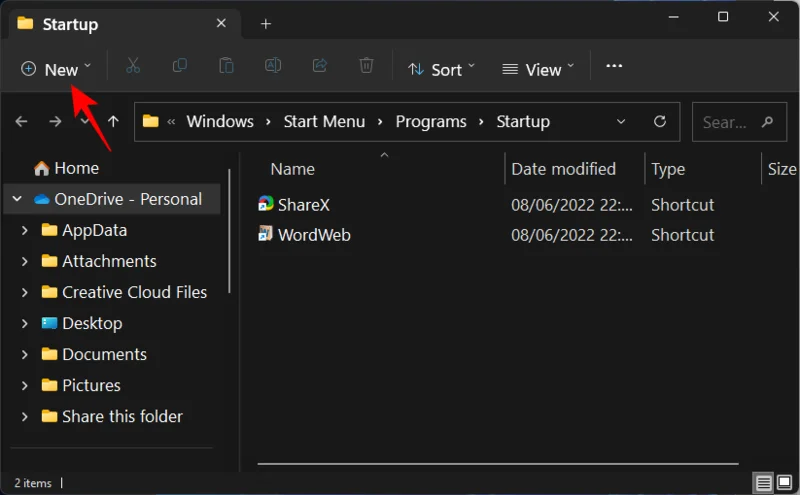Viewport: 800px width, 495px height.
Task: Open the New item menu
Action: [56, 69]
